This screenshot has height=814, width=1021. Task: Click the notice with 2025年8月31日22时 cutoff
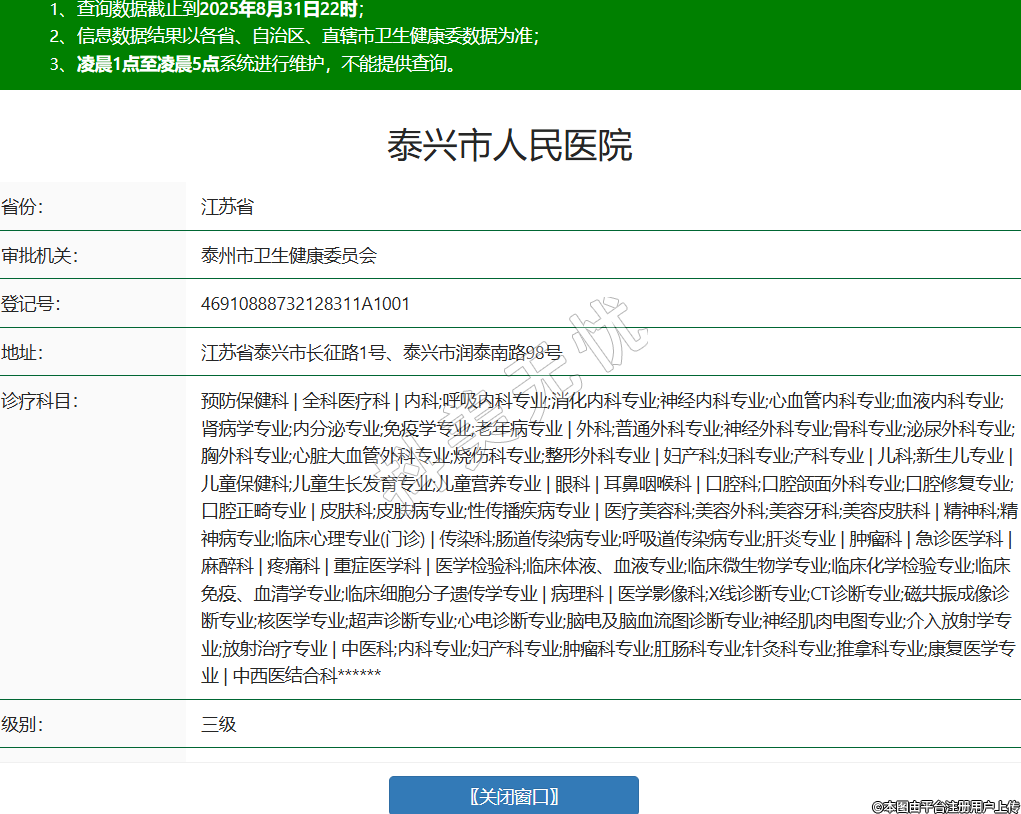(207, 10)
